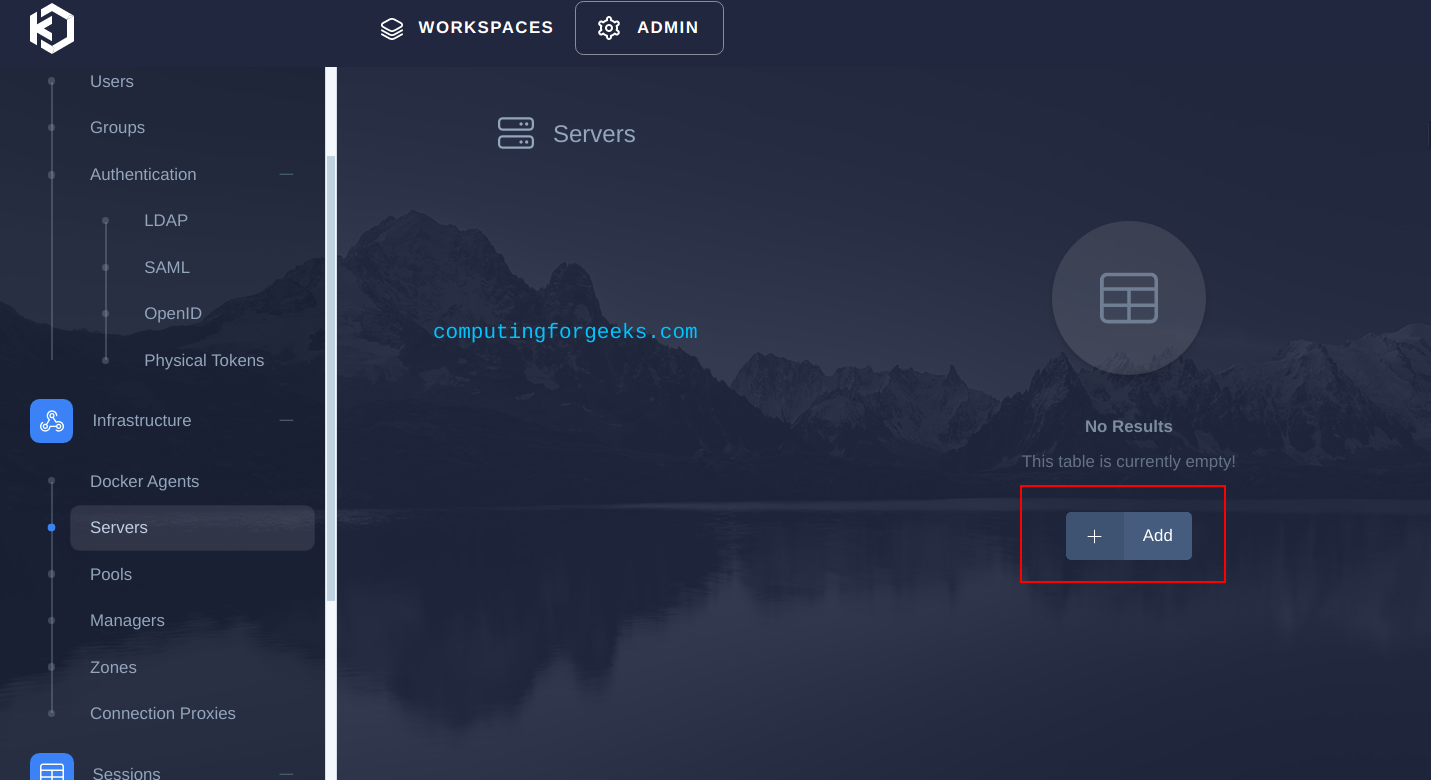Open the Connection Proxies page
The height and width of the screenshot is (780, 1431).
[163, 713]
